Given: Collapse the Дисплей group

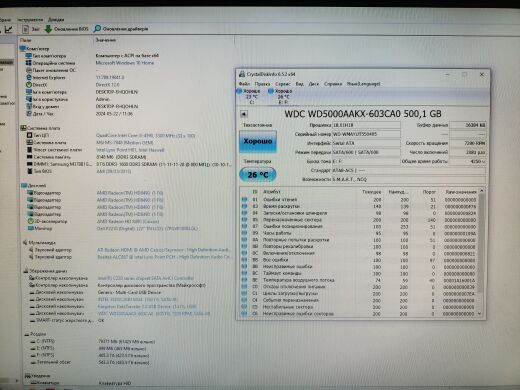Looking at the screenshot, I should tap(24, 185).
